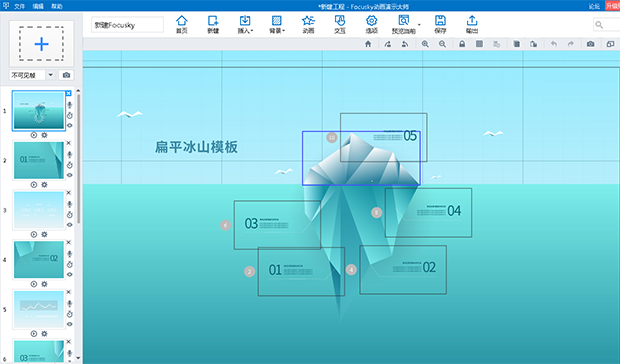Image resolution: width=620 pixels, height=364 pixels.
Task: Select slide 5 thumbnail with line chart
Action: pyautogui.click(x=39, y=309)
